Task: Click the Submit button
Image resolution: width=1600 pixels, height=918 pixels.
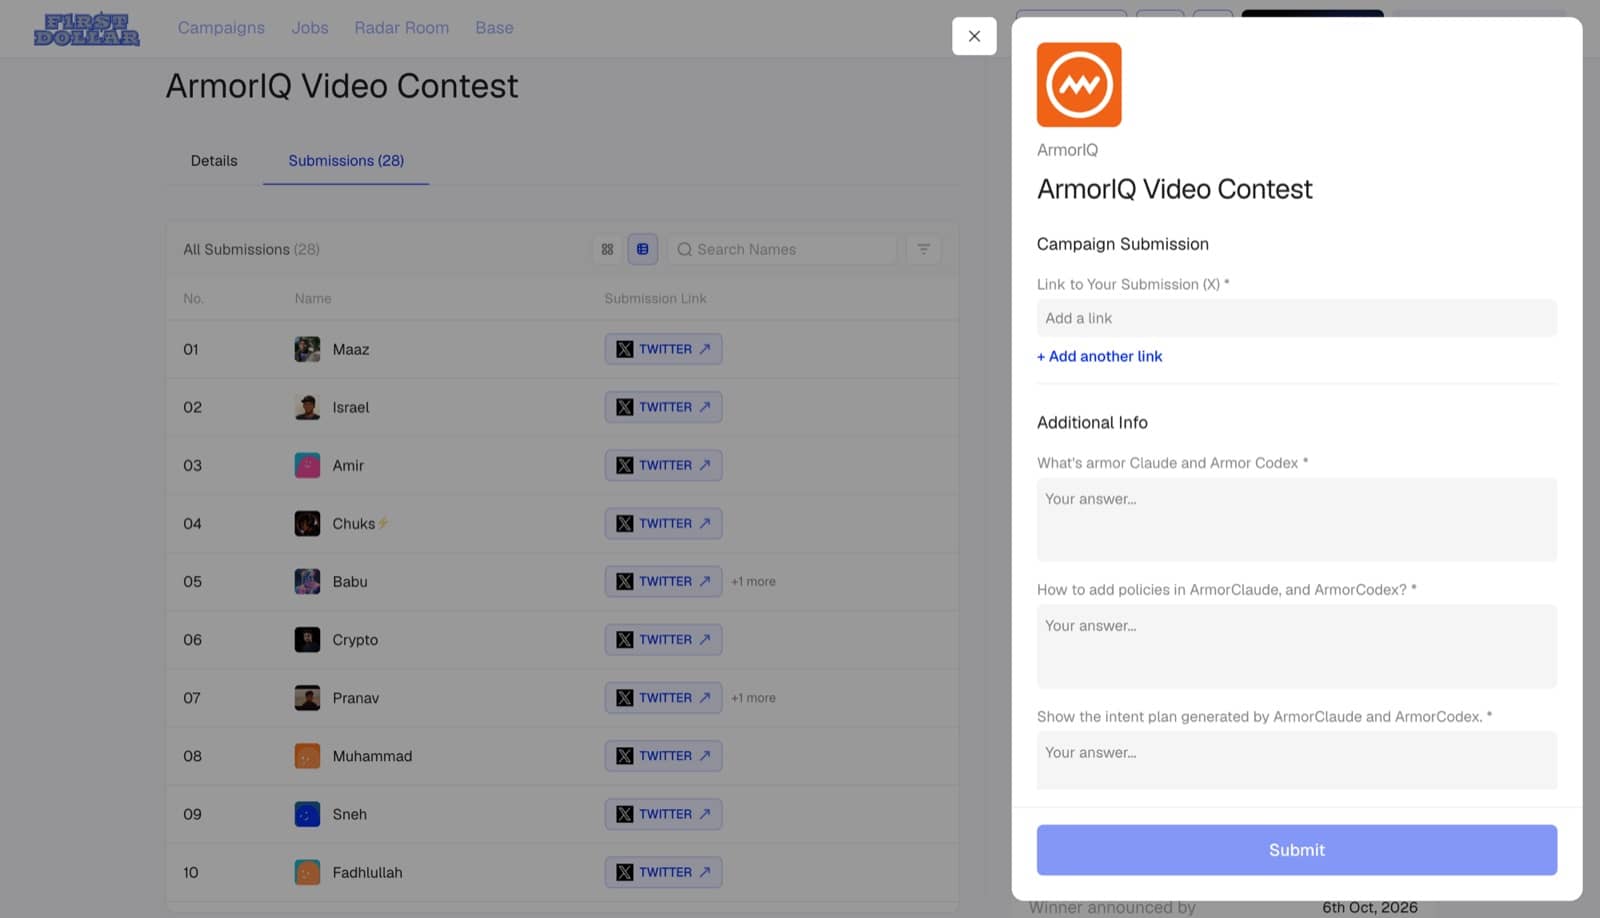Action: coord(1296,850)
